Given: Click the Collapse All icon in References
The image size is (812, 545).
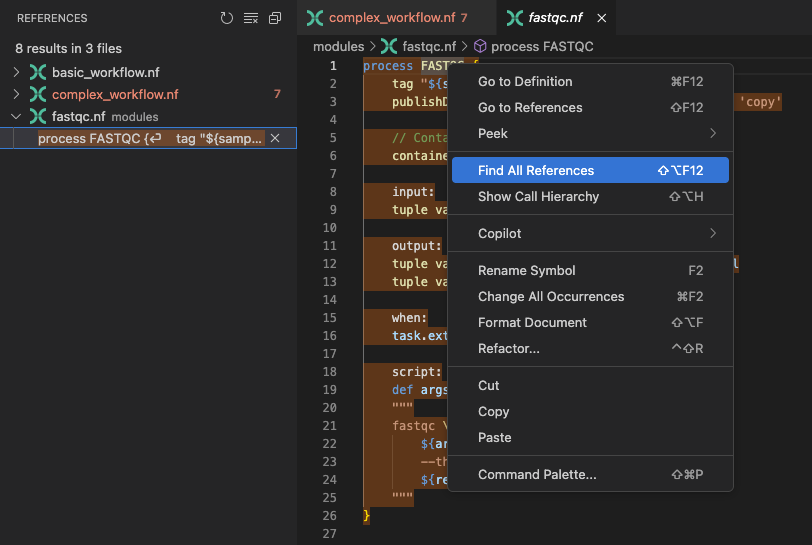Looking at the screenshot, I should [x=275, y=18].
